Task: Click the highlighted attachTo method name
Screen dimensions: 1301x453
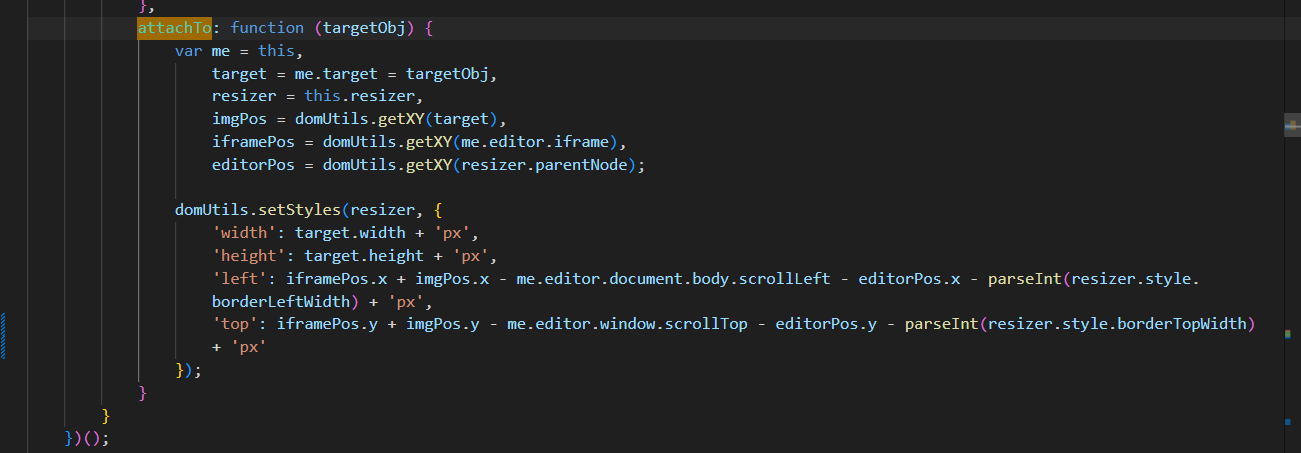Action: (174, 28)
